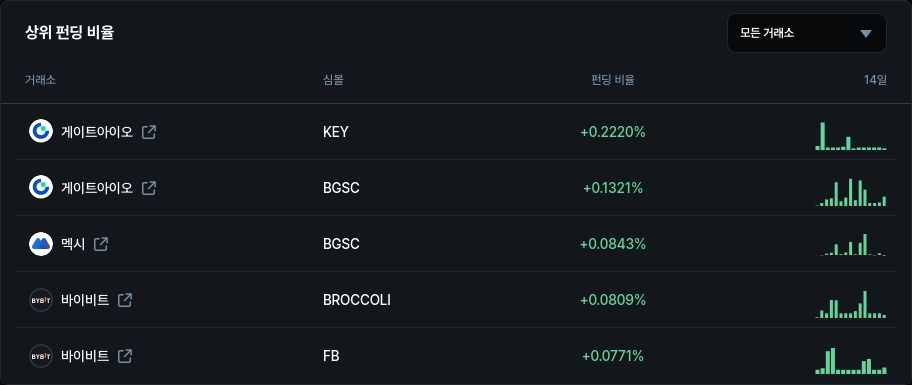Click the 14일 column header
The image size is (912, 385).
875,80
